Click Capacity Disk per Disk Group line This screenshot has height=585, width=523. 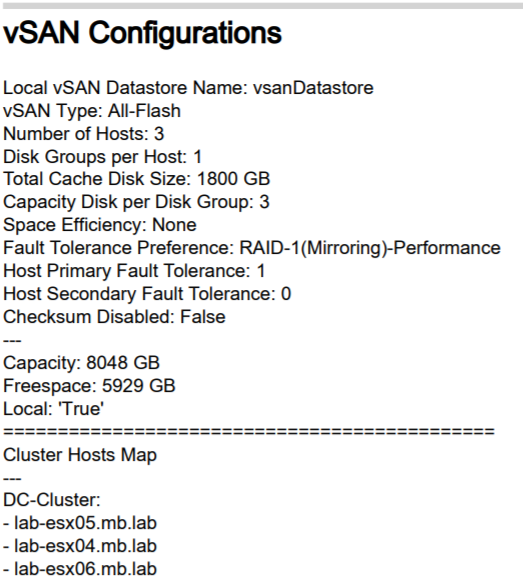[136, 202]
